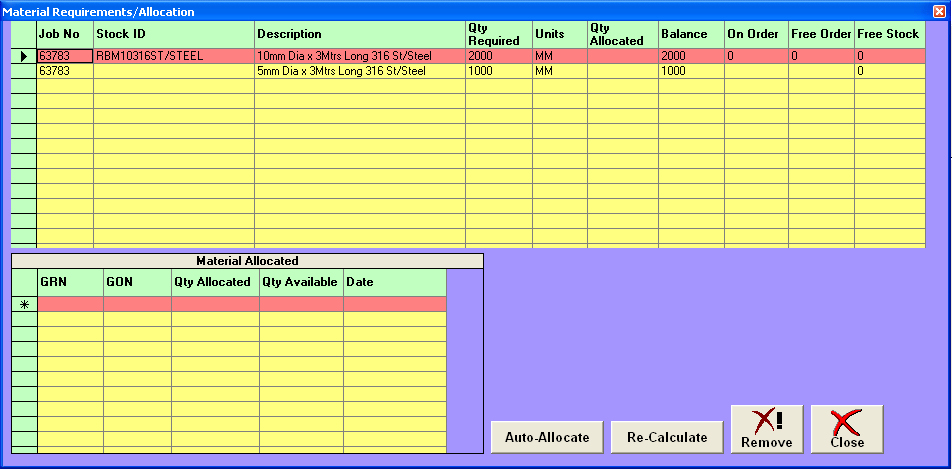Click Qty Required value 1000
952x469 pixels.
coord(499,71)
